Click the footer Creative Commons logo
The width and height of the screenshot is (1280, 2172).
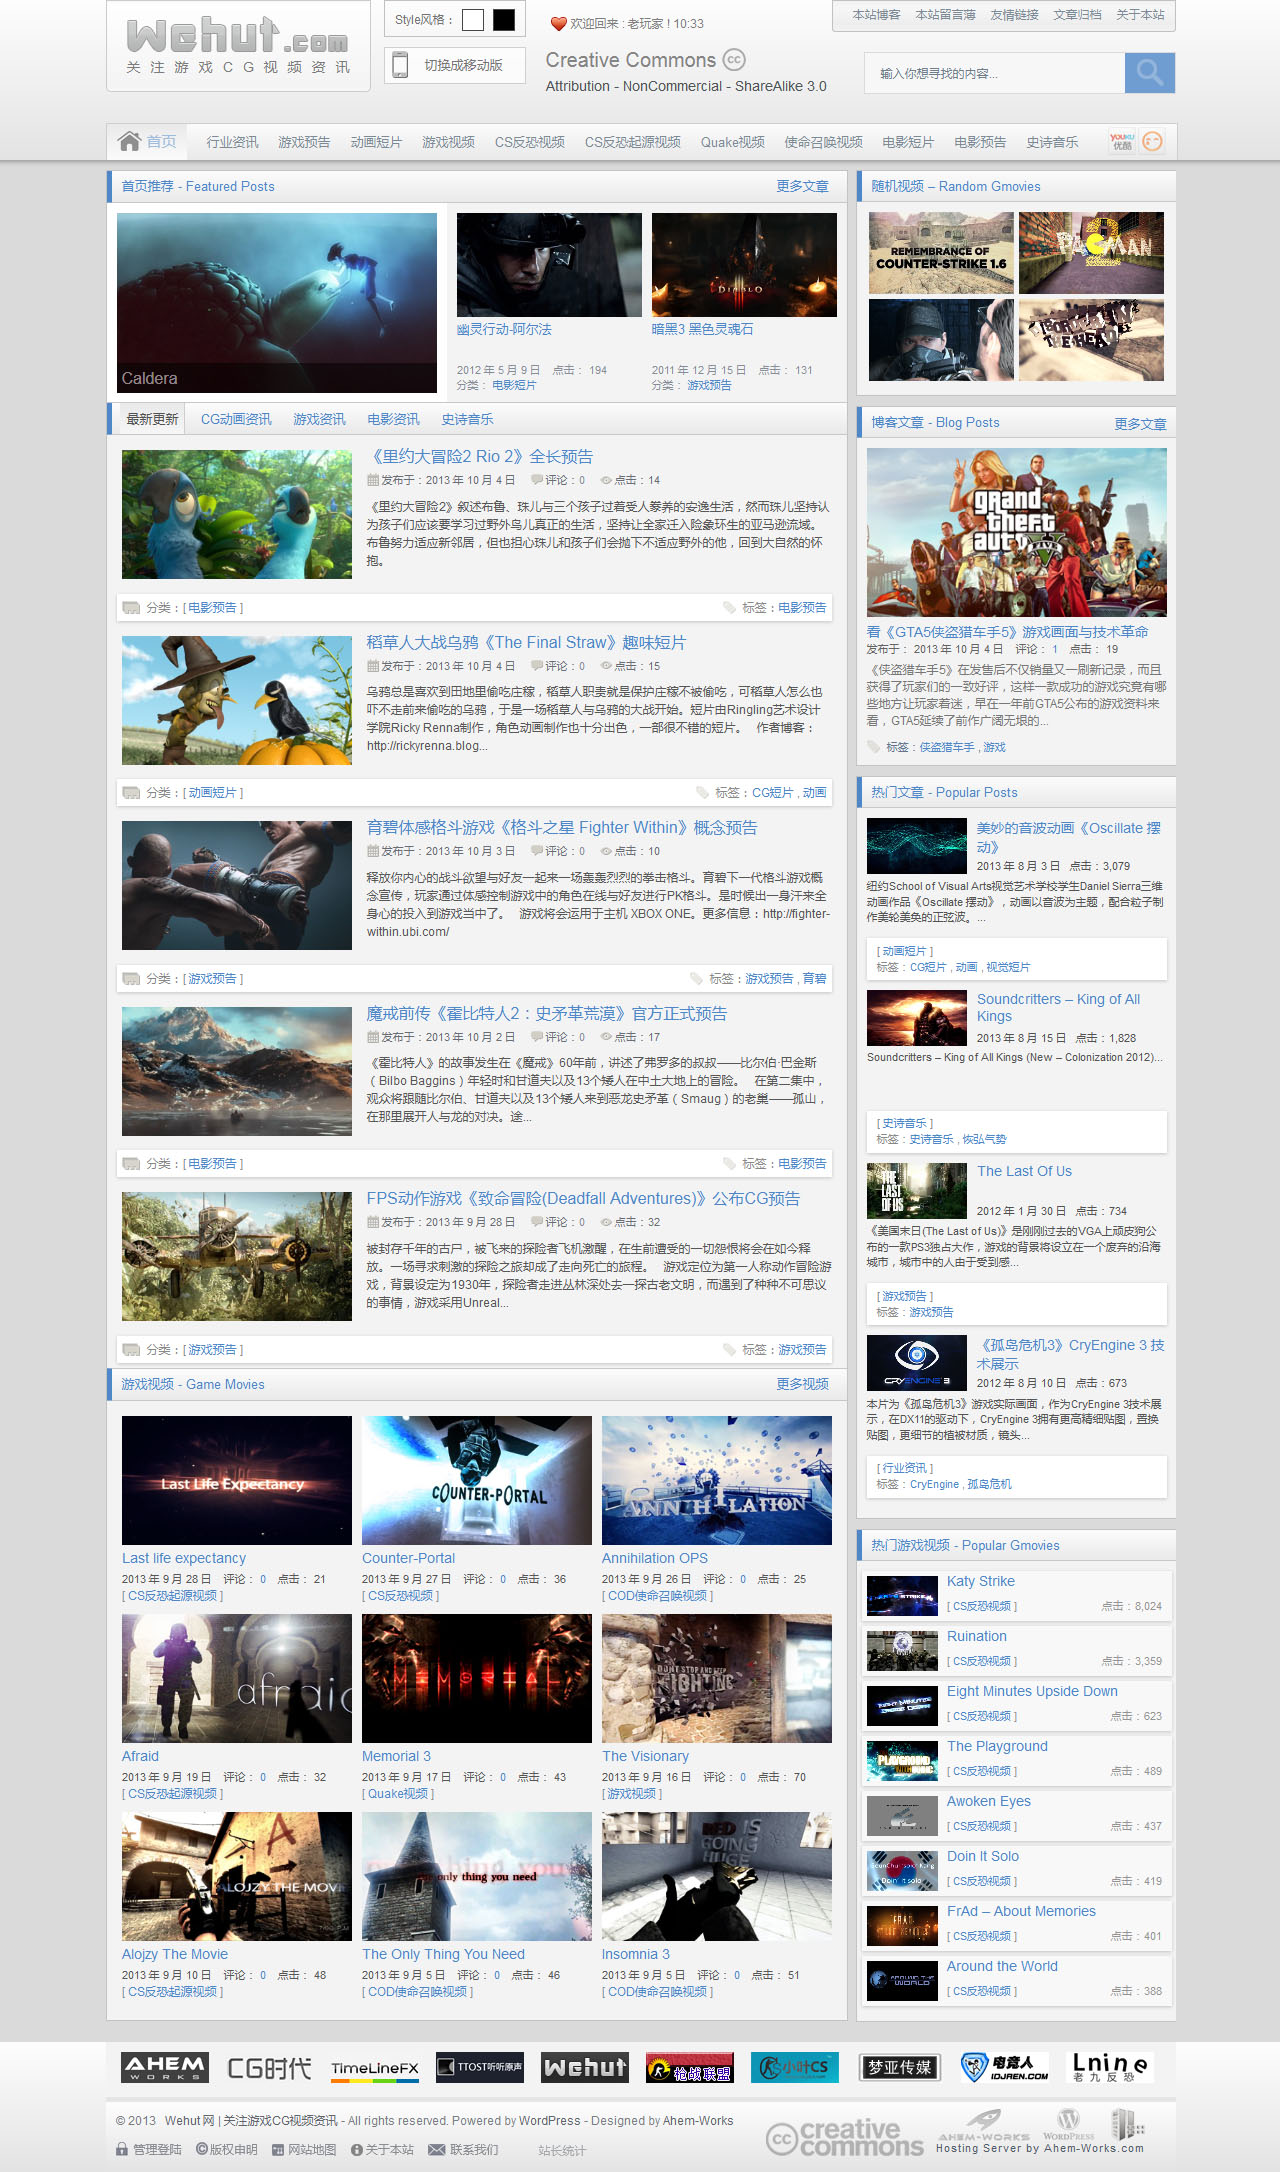pos(845,2138)
